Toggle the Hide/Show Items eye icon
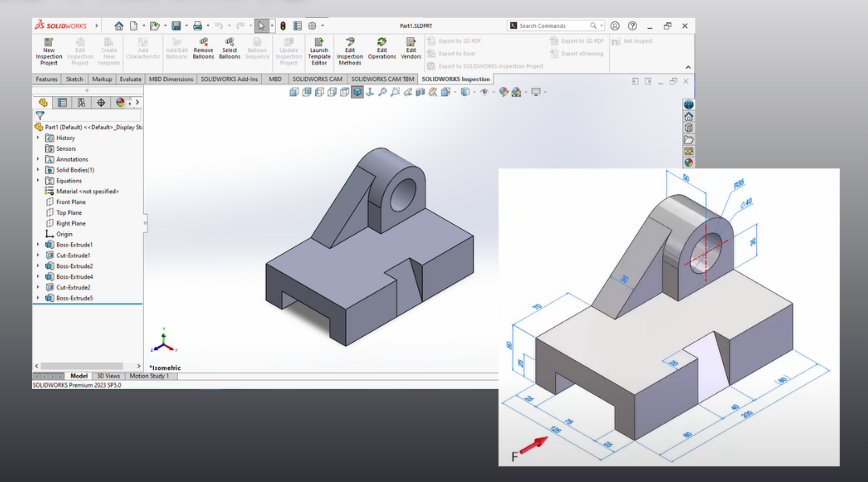Image resolution: width=868 pixels, height=482 pixels. (484, 92)
